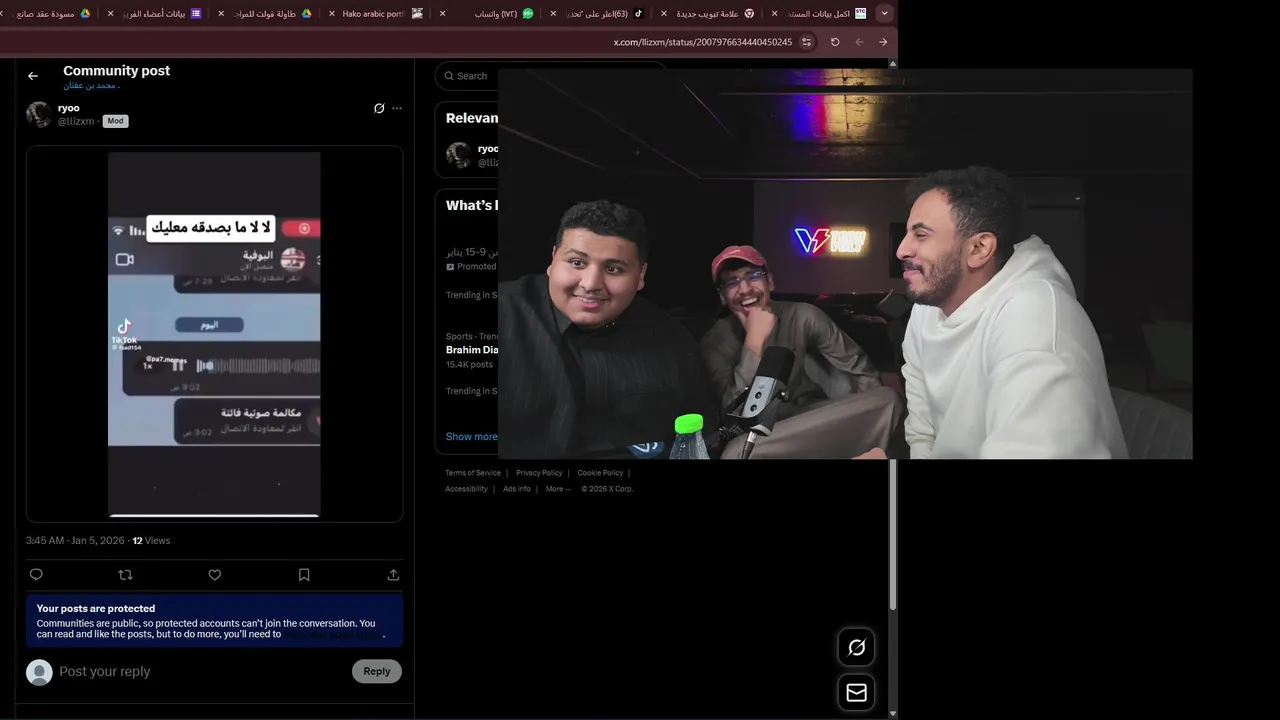The height and width of the screenshot is (720, 1280).
Task: Open Terms of Service link
Action: tap(473, 473)
